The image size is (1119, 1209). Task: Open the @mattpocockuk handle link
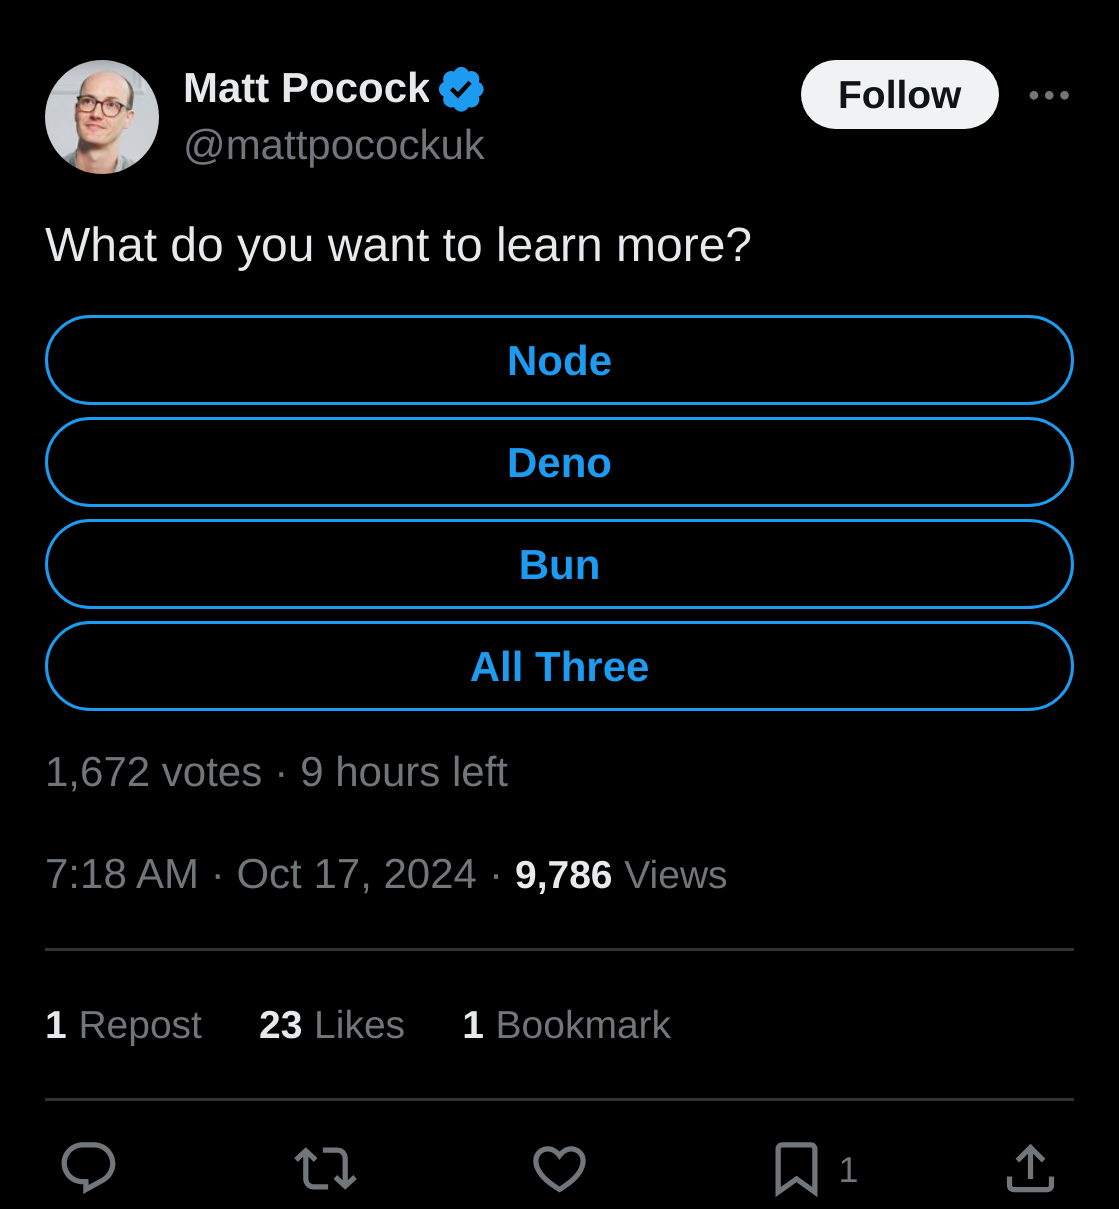(334, 145)
